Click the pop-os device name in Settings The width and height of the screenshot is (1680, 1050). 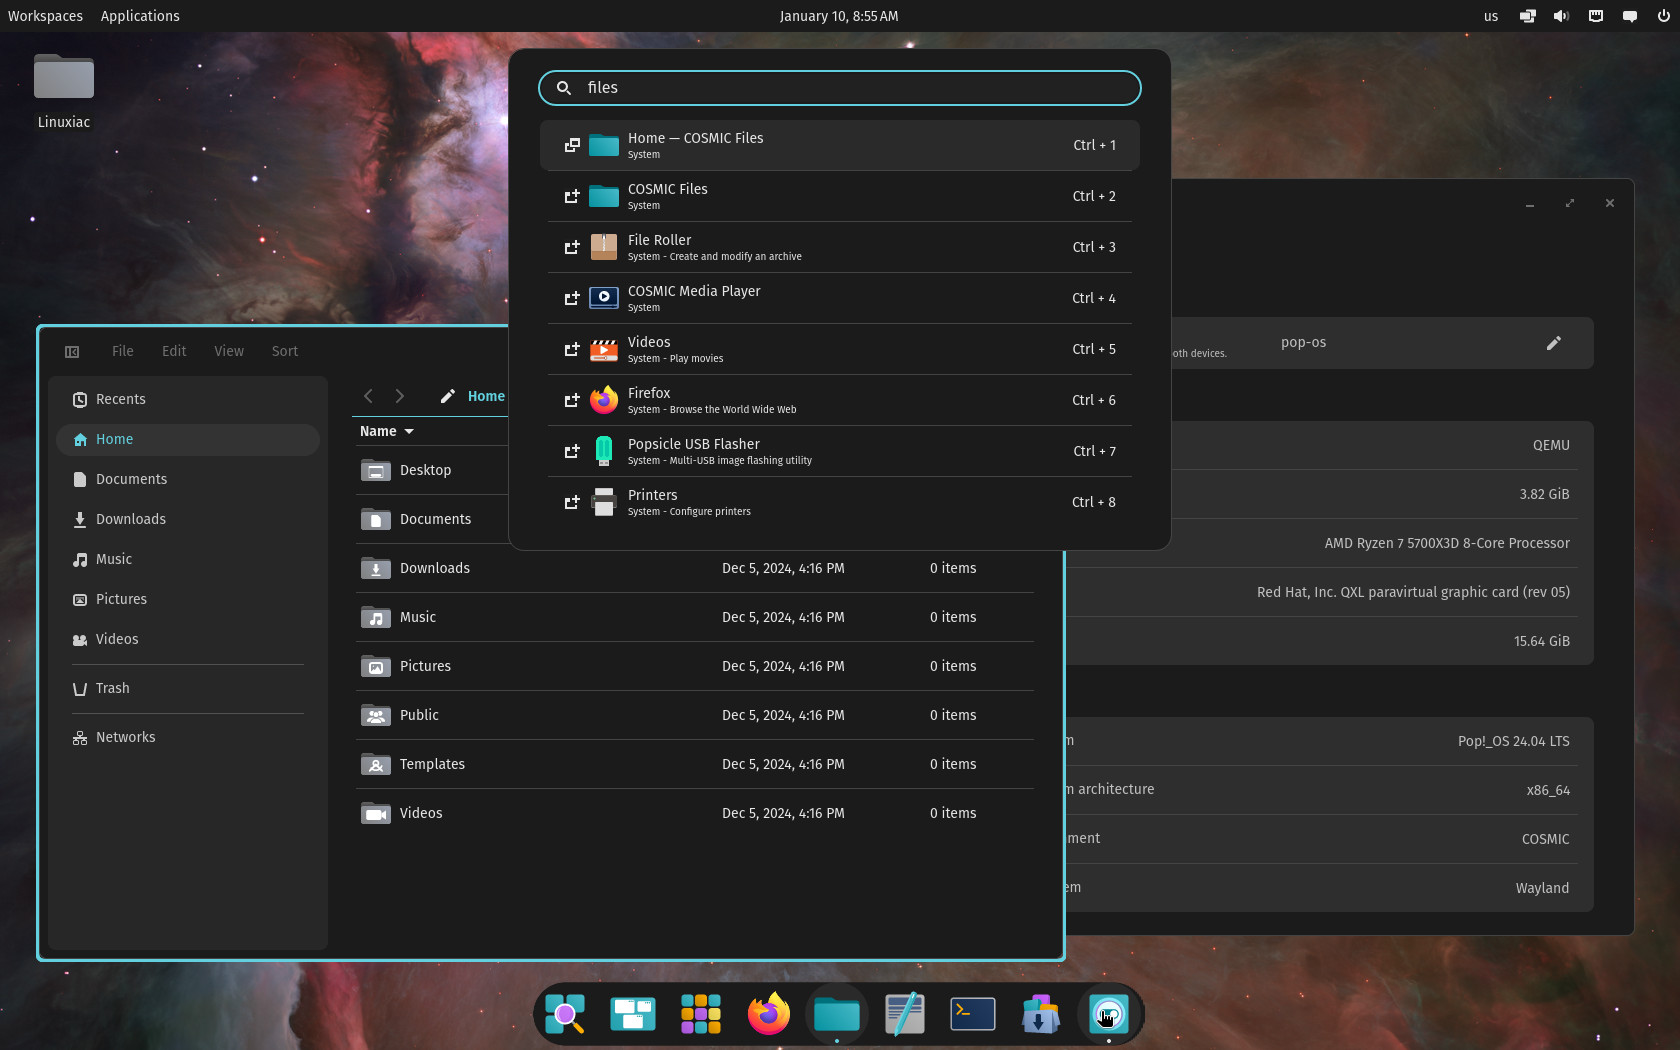(1303, 342)
